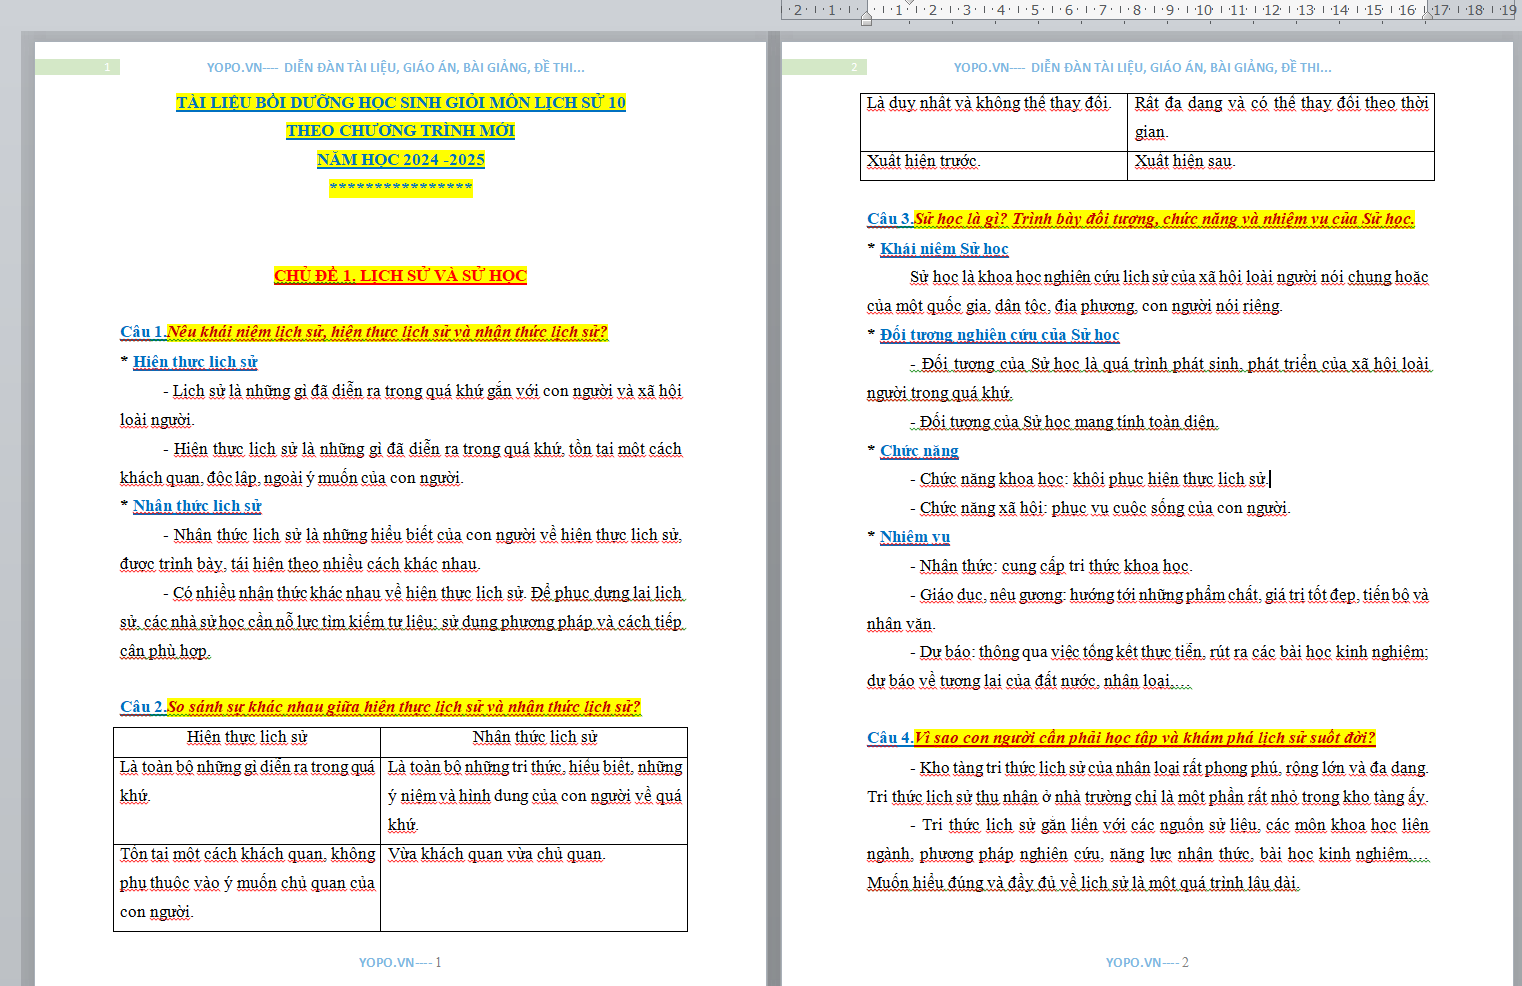Click the ruler at the 10 mark
The width and height of the screenshot is (1522, 986).
click(1204, 10)
